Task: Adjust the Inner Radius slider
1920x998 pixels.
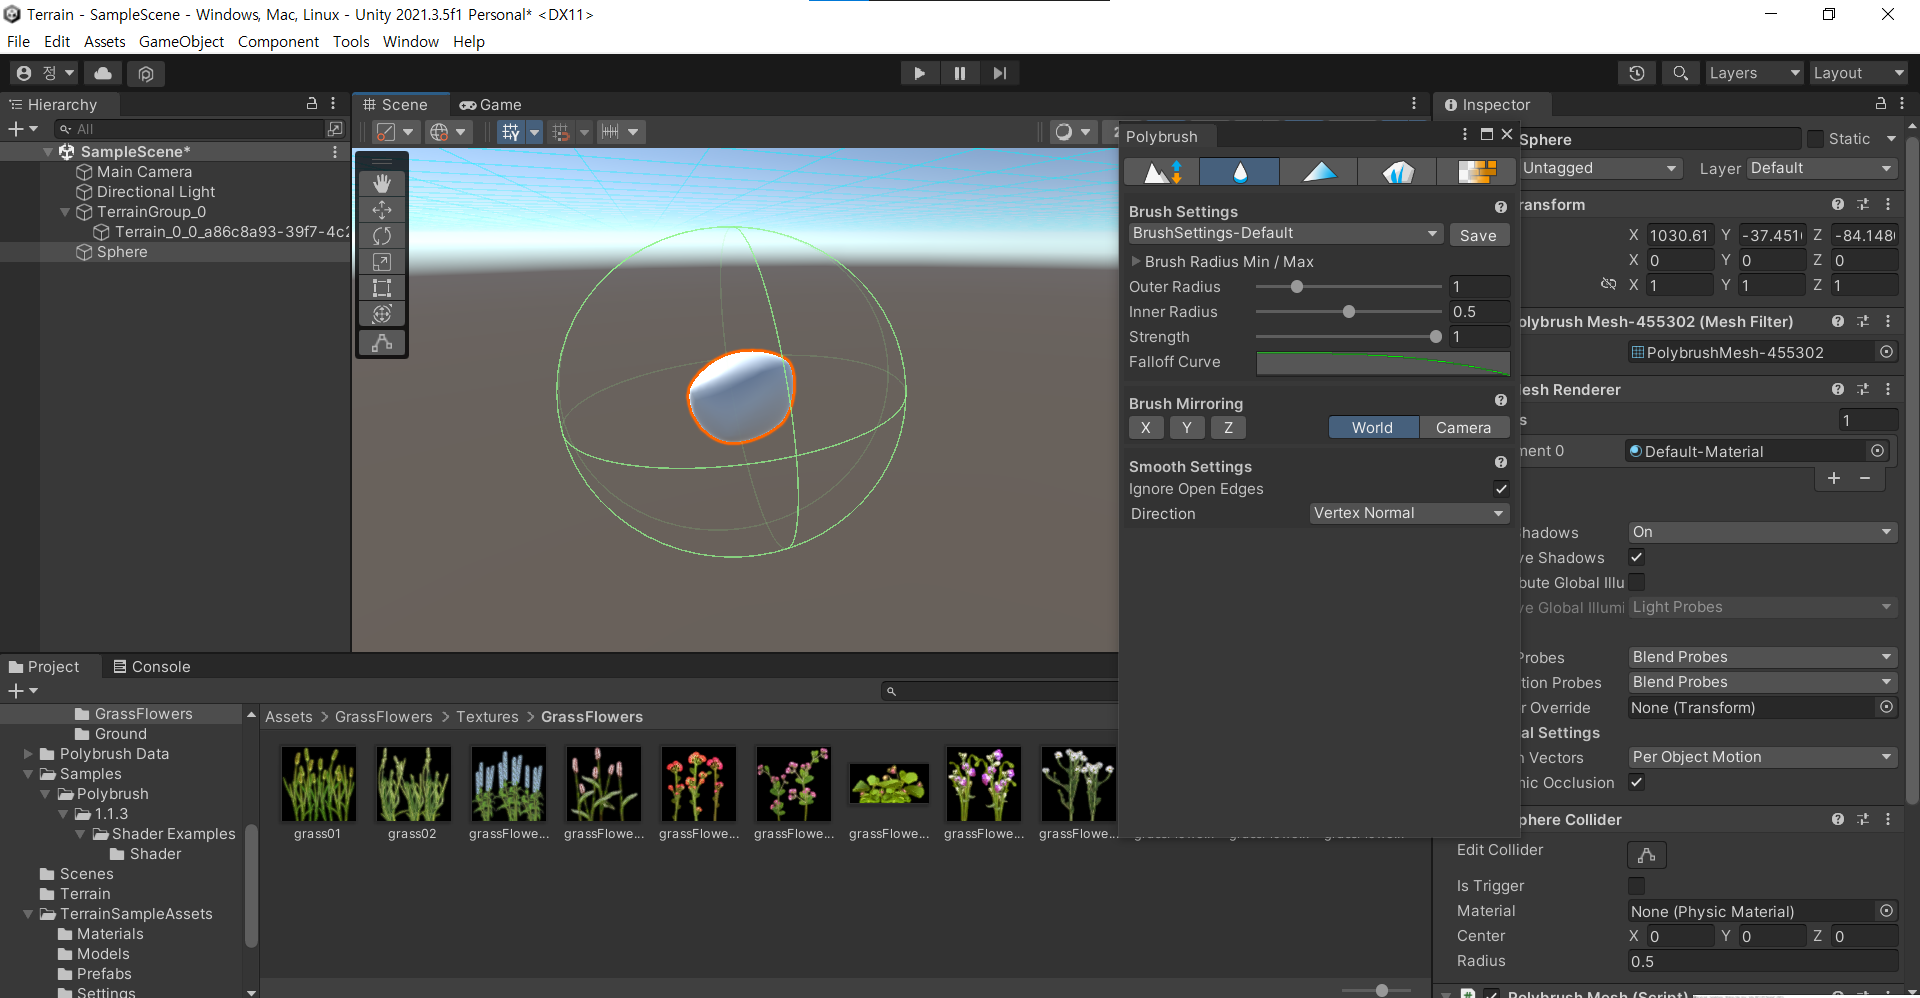Action: (1348, 312)
